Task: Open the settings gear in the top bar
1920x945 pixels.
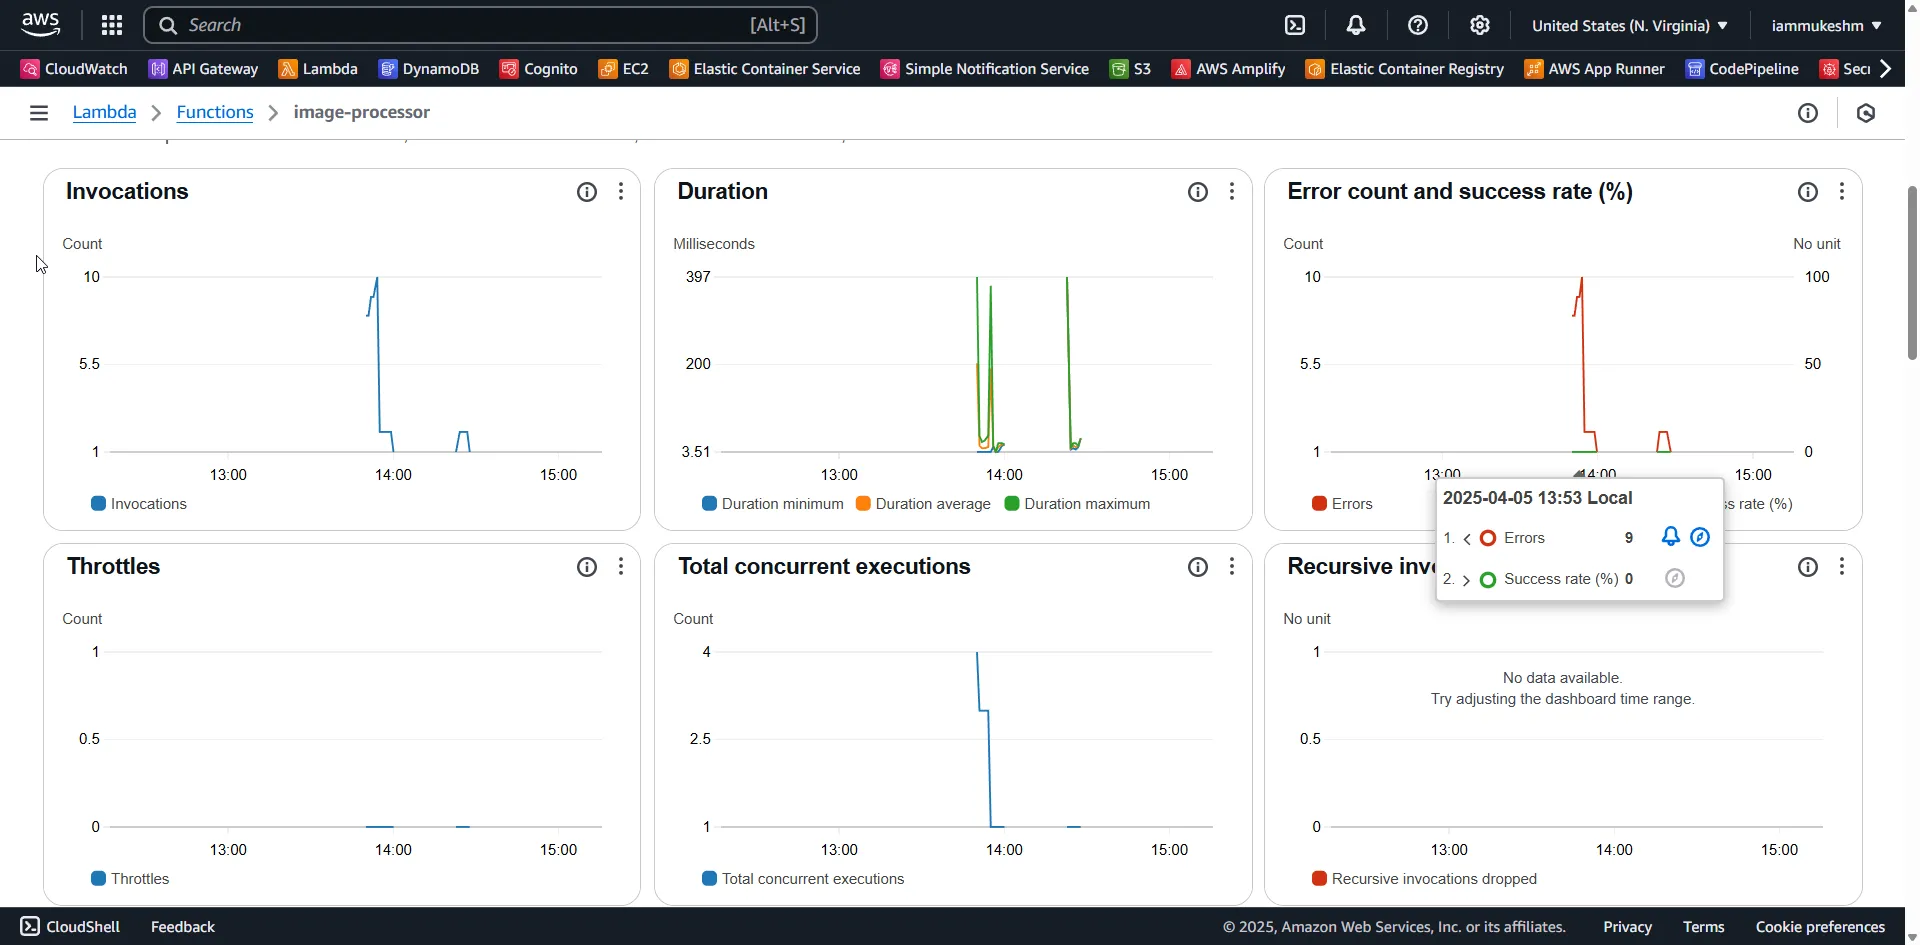Action: point(1481,25)
